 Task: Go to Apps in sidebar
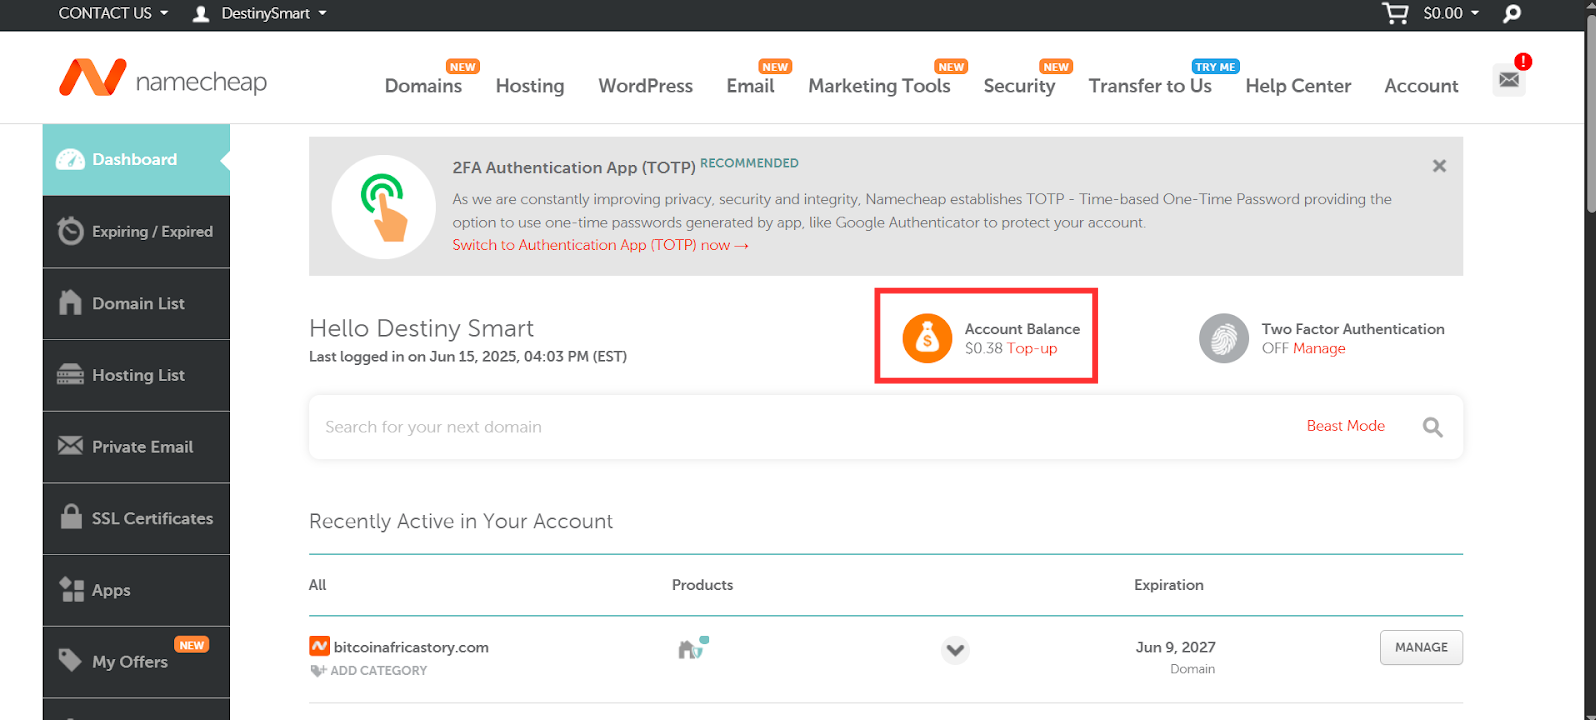(136, 590)
